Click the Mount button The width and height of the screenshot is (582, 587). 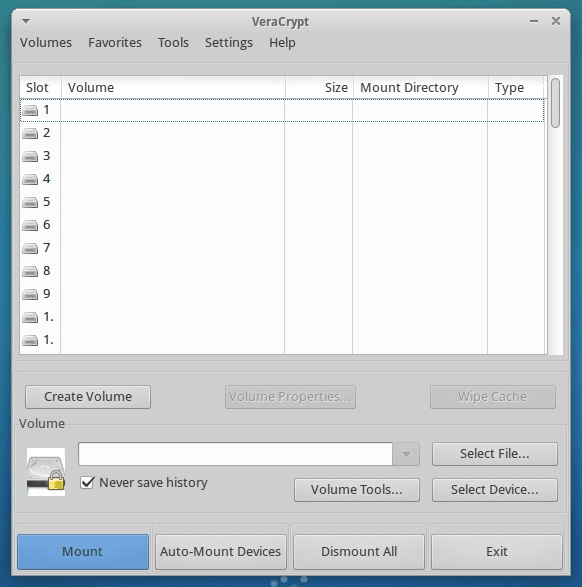[x=83, y=552]
